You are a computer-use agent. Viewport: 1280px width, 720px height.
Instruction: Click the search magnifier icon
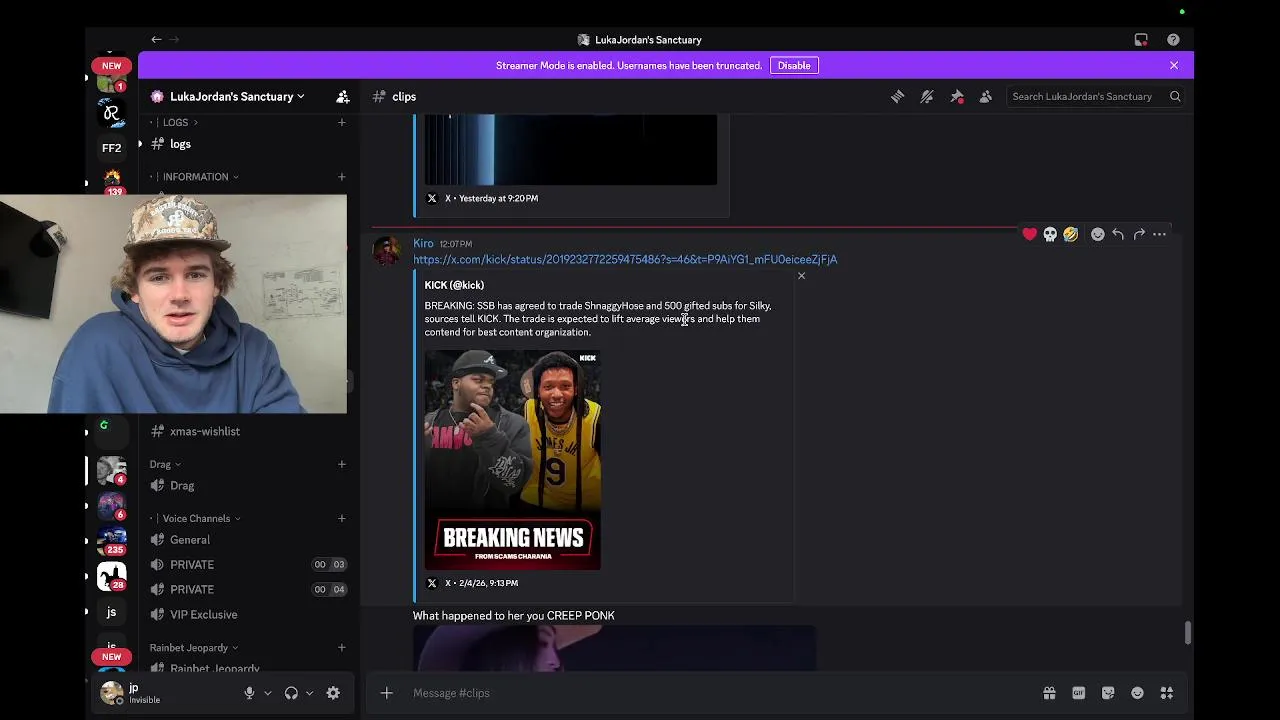(1175, 97)
